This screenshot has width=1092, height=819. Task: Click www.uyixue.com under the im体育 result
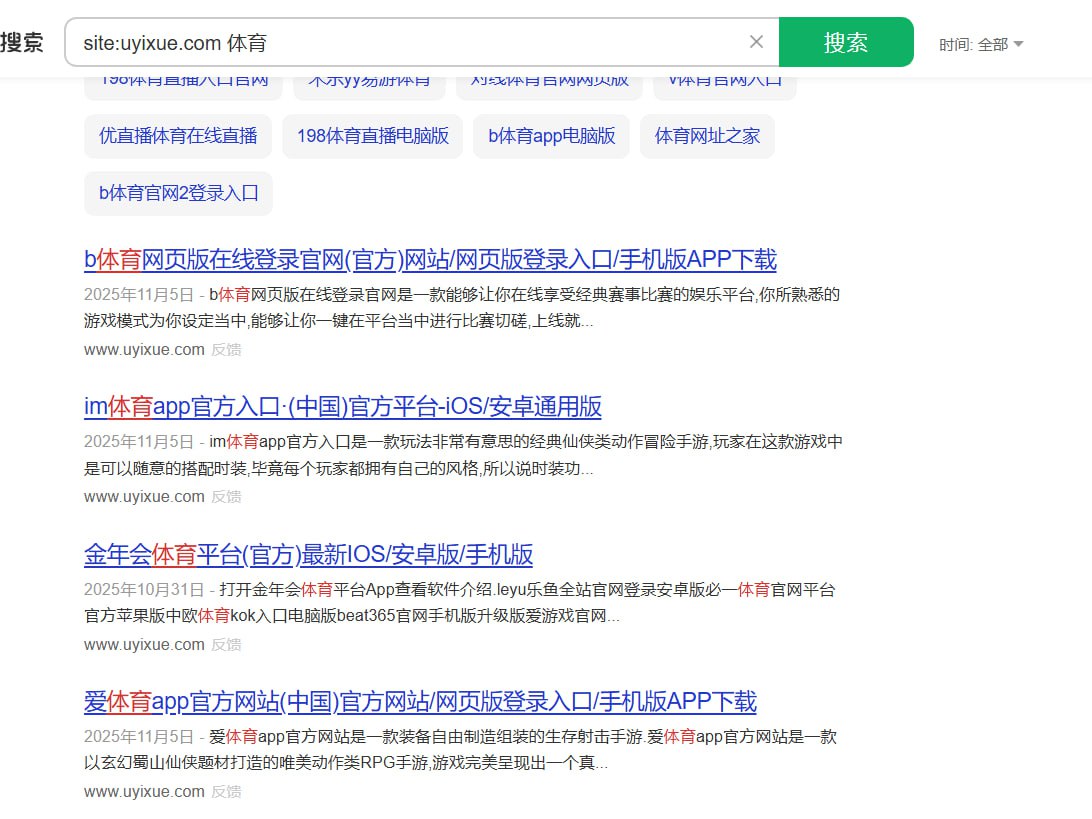(x=144, y=497)
